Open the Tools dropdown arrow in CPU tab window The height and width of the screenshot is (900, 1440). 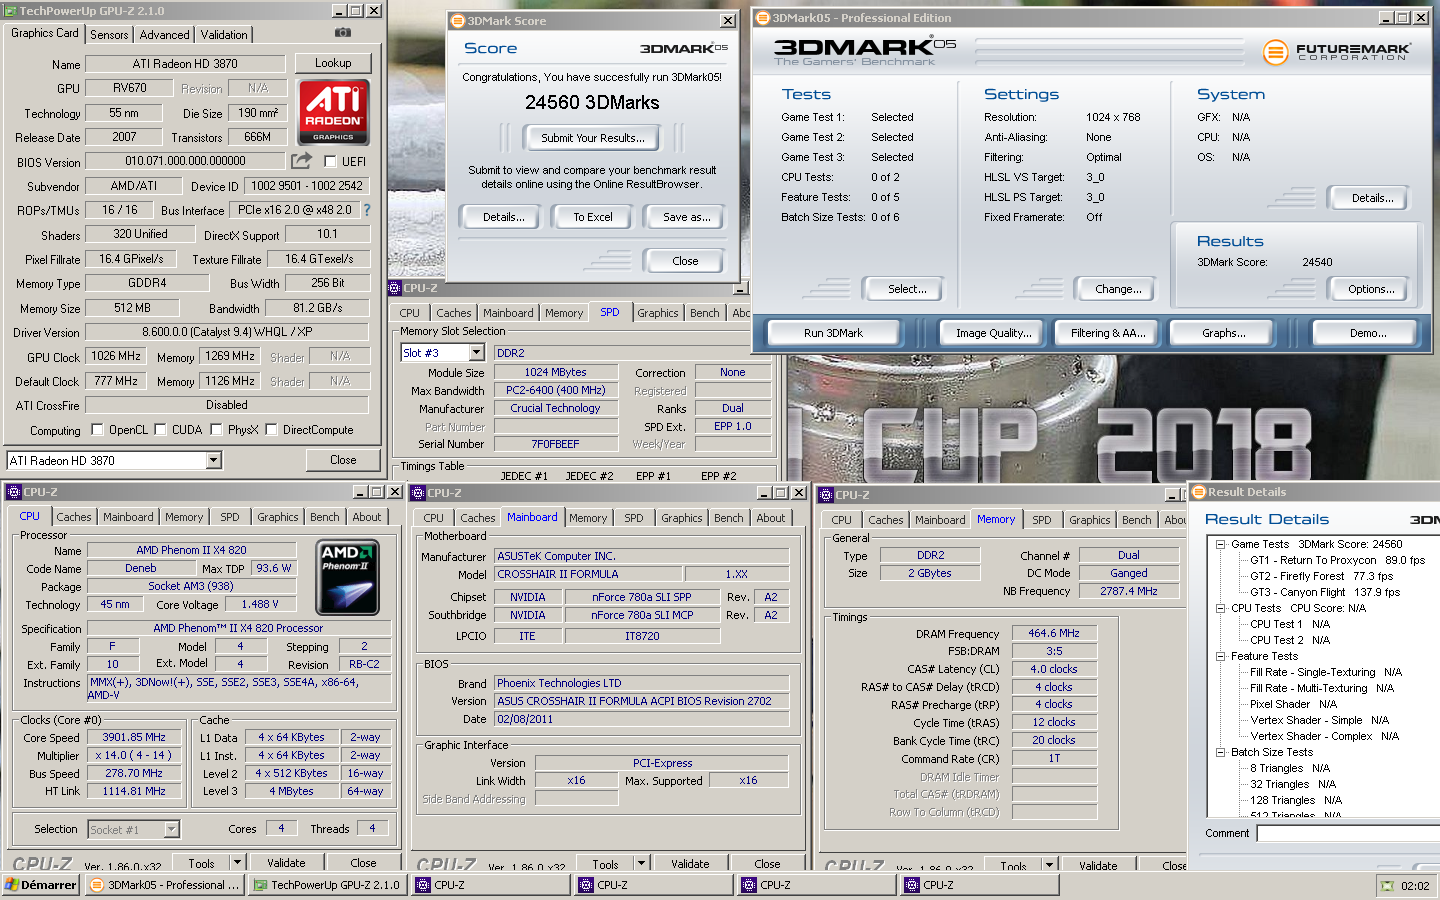pos(237,862)
